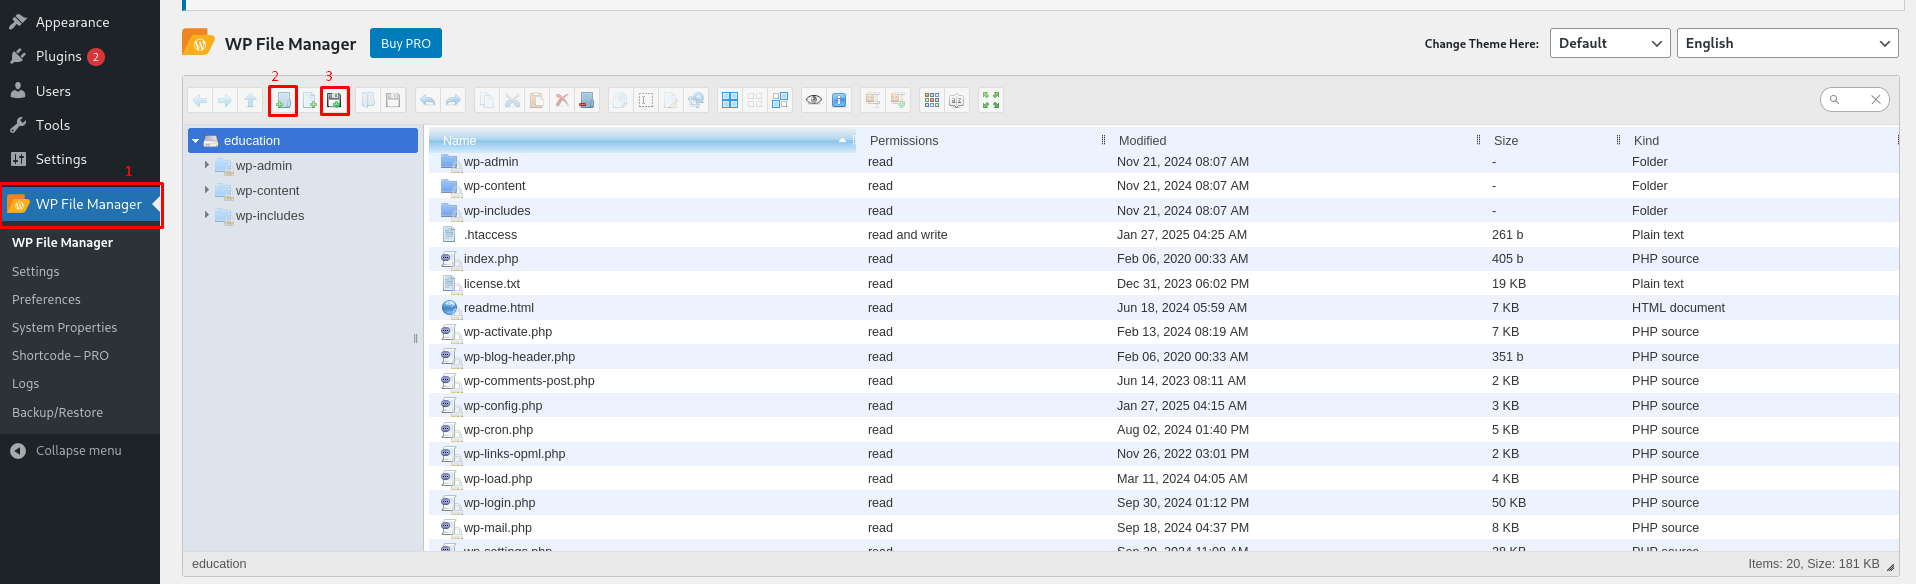Viewport: 1916px width, 584px height.
Task: Redo the last file action
Action: point(453,100)
